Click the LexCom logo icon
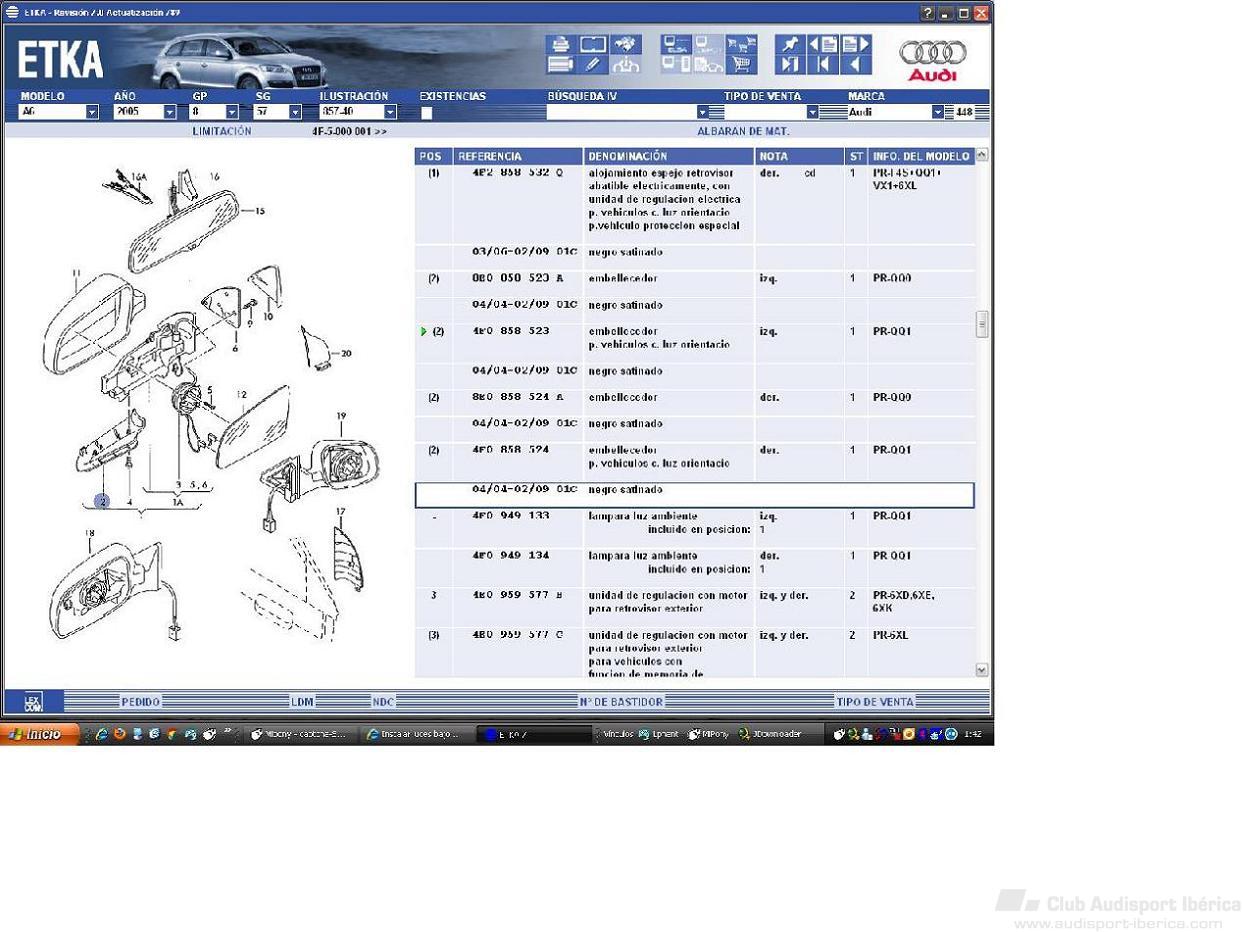Viewport: 1243px width, 932px height. point(33,701)
